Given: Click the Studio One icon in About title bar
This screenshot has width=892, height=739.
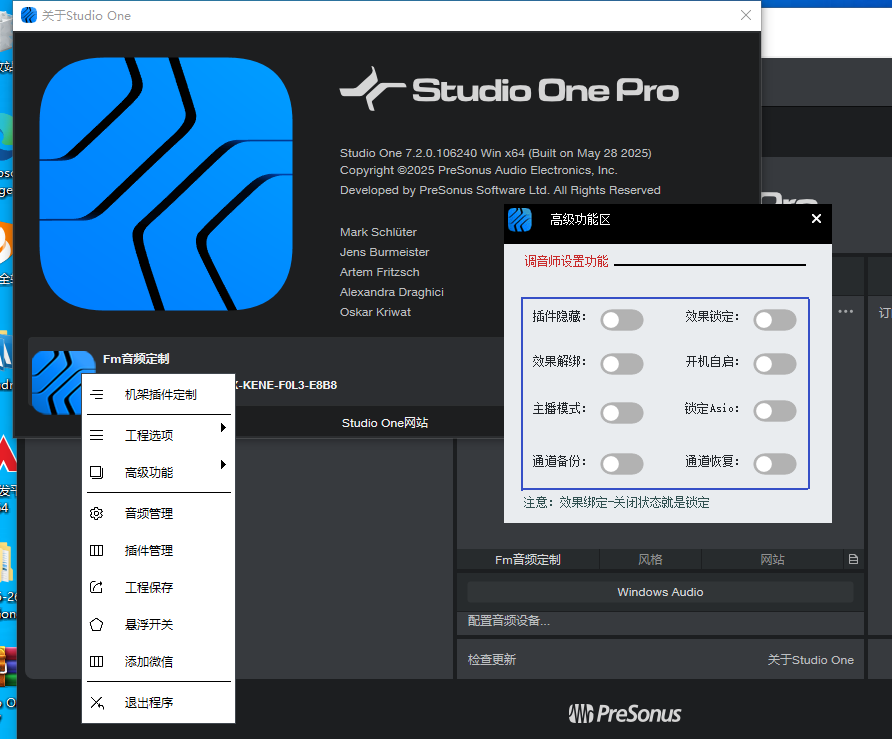Looking at the screenshot, I should 29,15.
